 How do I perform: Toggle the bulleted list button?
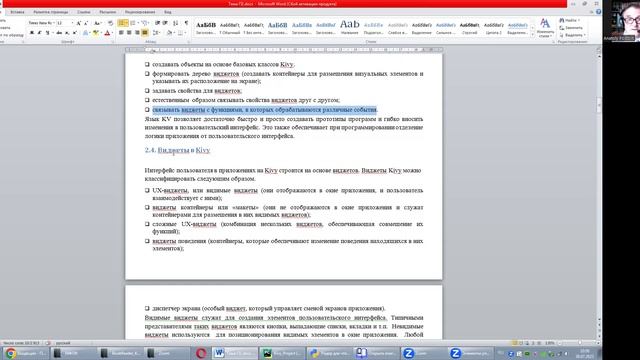(122, 23)
